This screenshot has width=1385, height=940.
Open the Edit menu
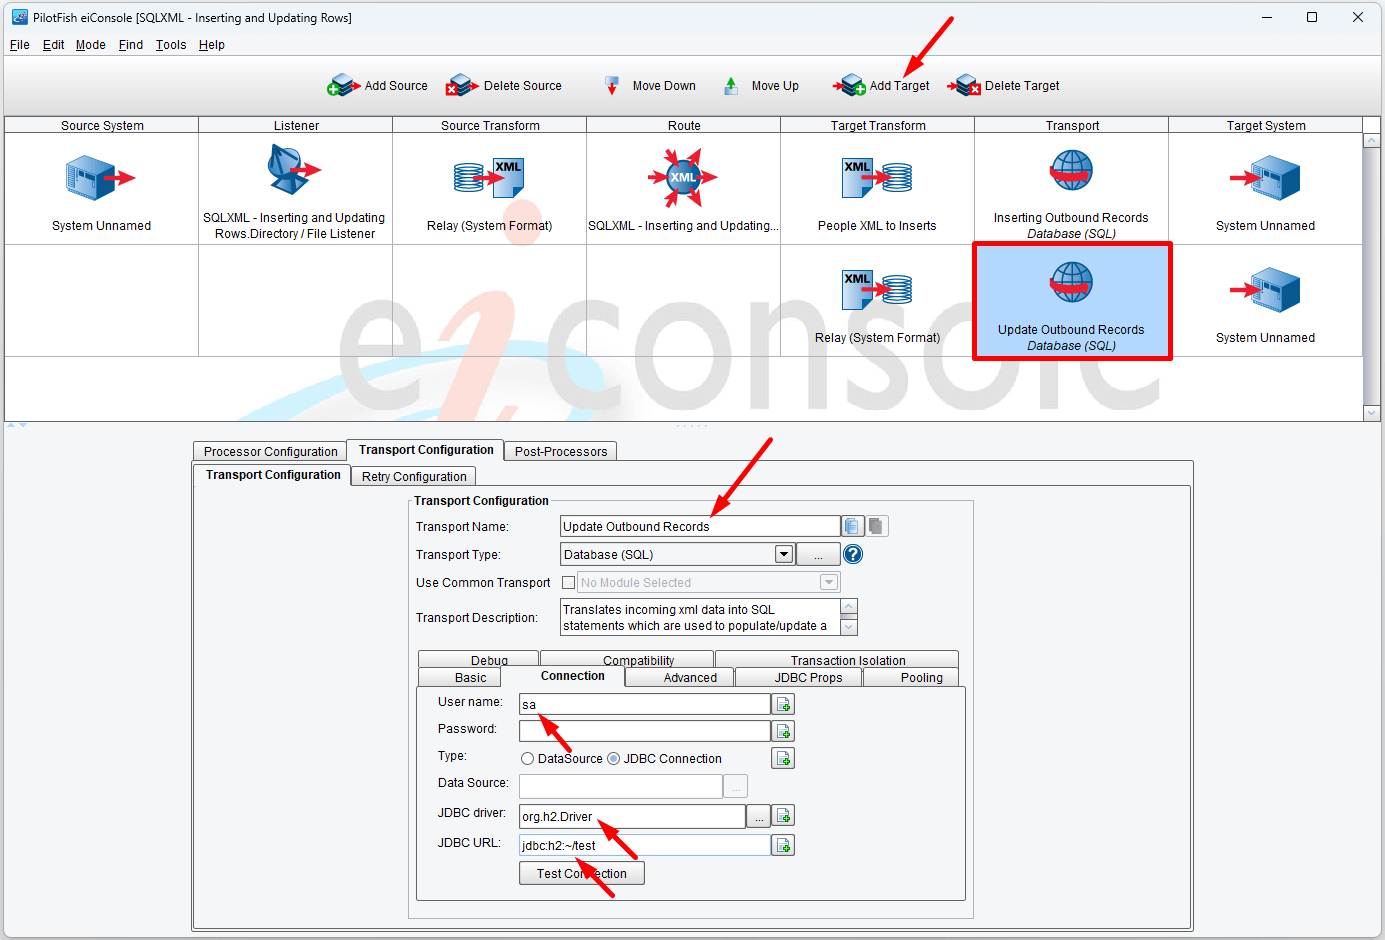pyautogui.click(x=53, y=45)
